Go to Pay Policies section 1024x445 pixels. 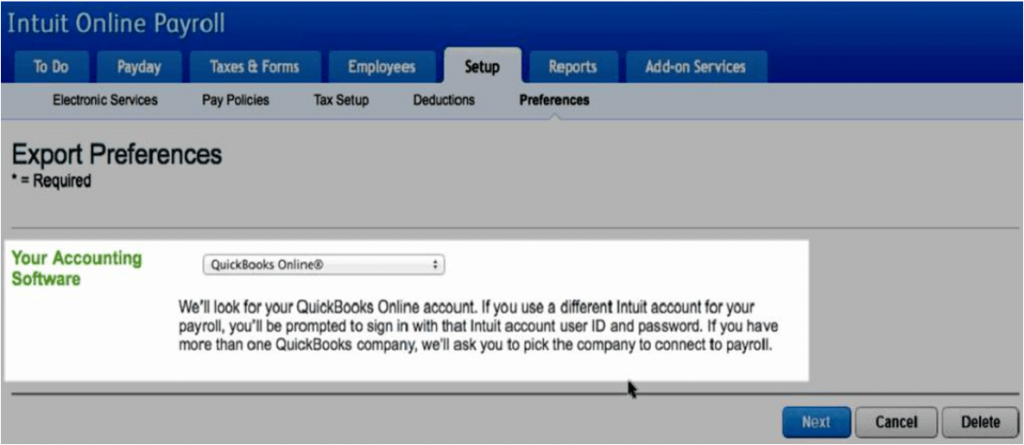point(236,101)
